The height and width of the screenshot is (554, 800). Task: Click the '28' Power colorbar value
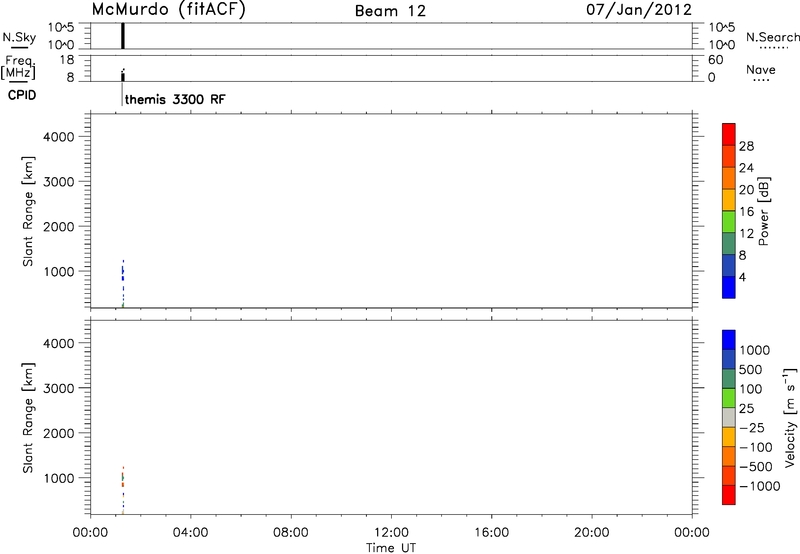pyautogui.click(x=746, y=146)
